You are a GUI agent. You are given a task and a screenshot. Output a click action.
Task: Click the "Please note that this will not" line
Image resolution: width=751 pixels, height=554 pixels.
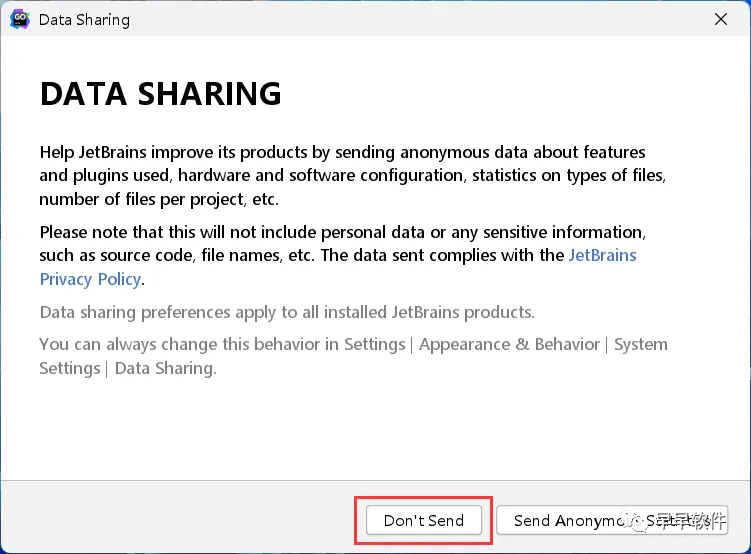tap(341, 231)
